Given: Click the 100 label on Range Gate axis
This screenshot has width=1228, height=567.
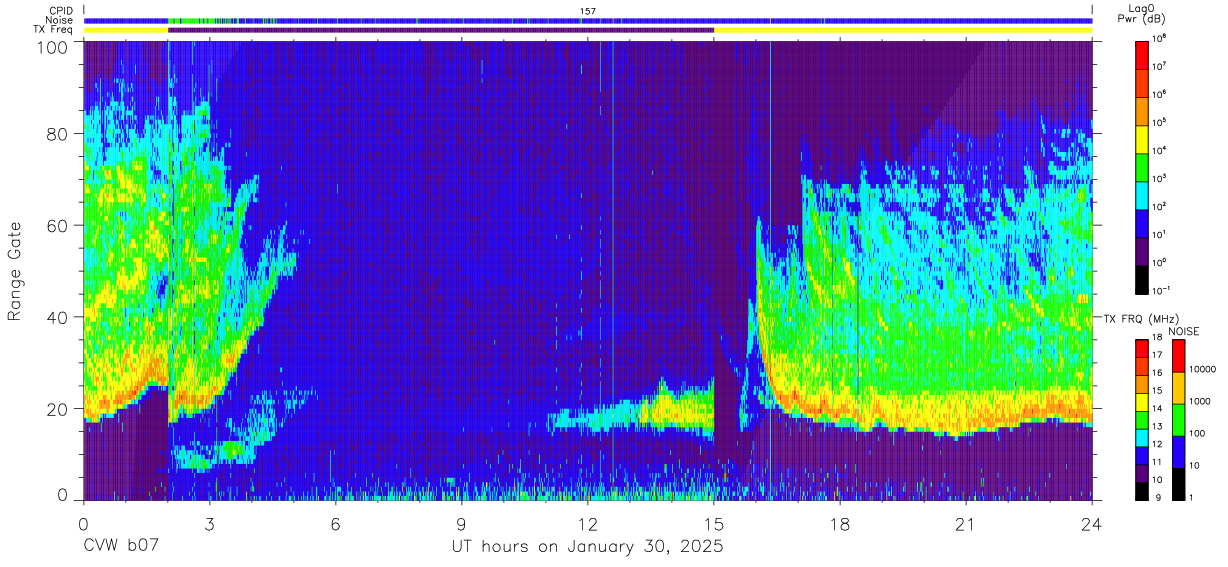Looking at the screenshot, I should (x=52, y=47).
